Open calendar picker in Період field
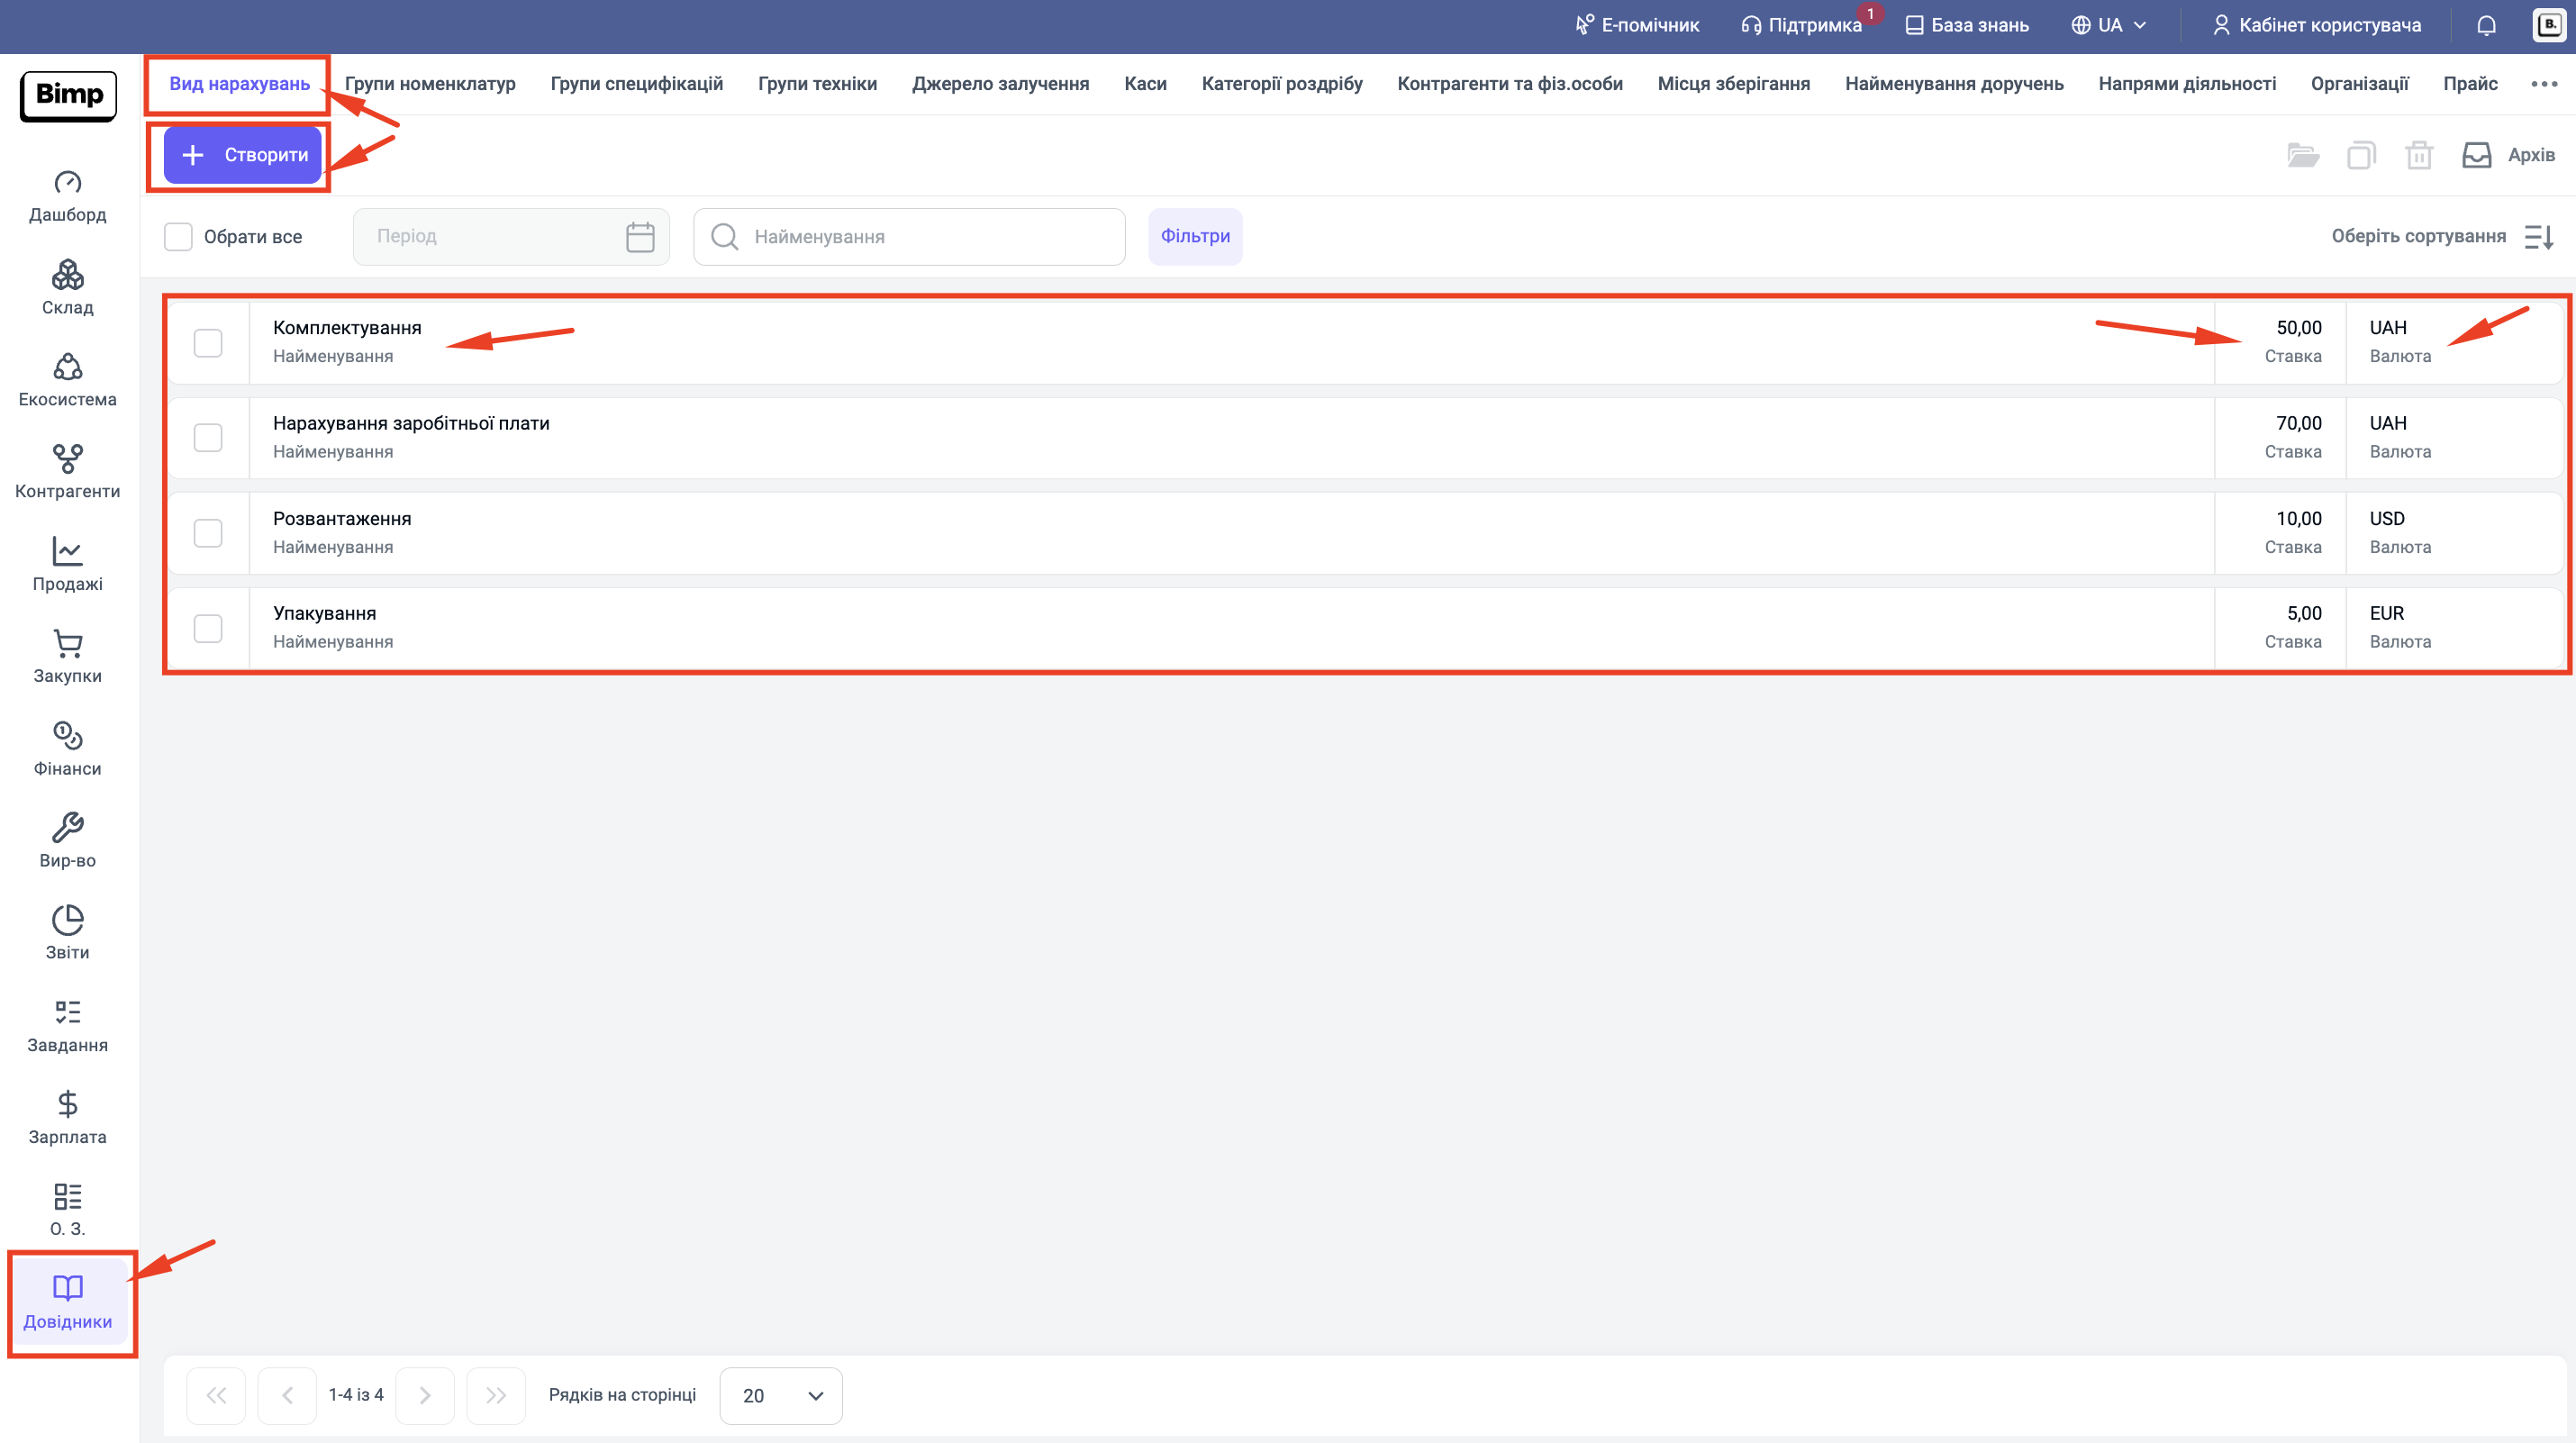This screenshot has height=1443, width=2576. click(640, 237)
